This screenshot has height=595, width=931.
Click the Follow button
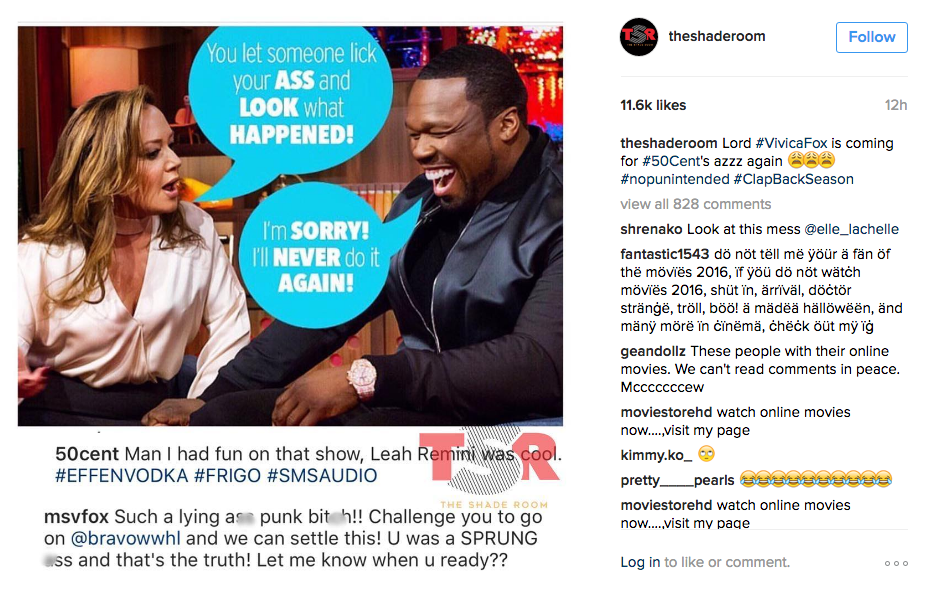pos(872,37)
